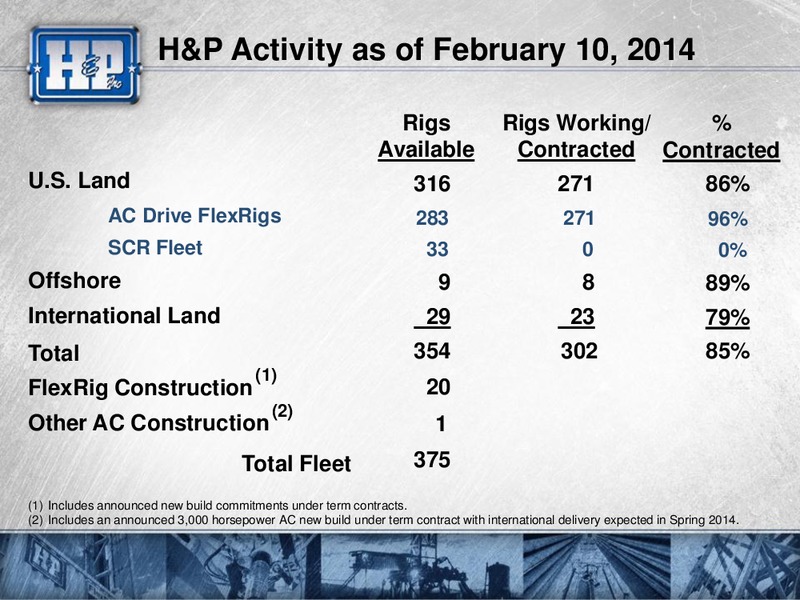The height and width of the screenshot is (600, 800).
Task: Select the 'U.S. Land' row label
Action: coord(79,180)
